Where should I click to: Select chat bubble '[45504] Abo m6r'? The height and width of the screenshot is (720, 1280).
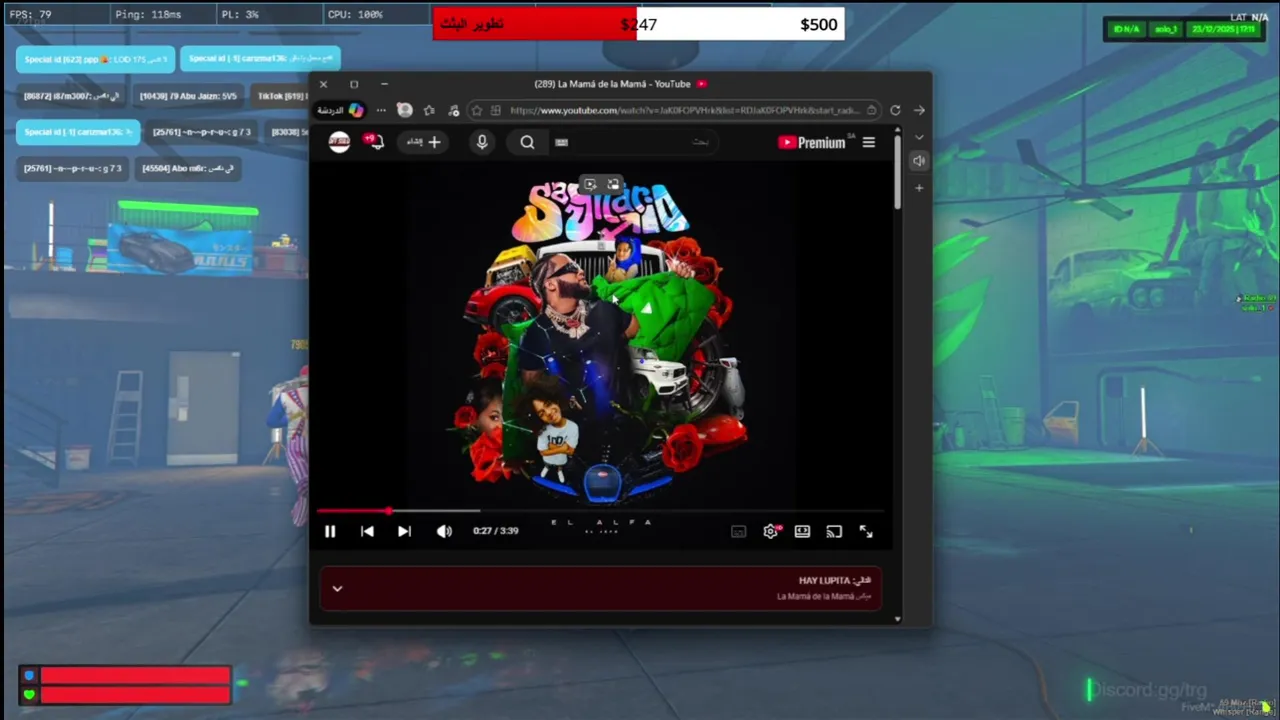188,168
